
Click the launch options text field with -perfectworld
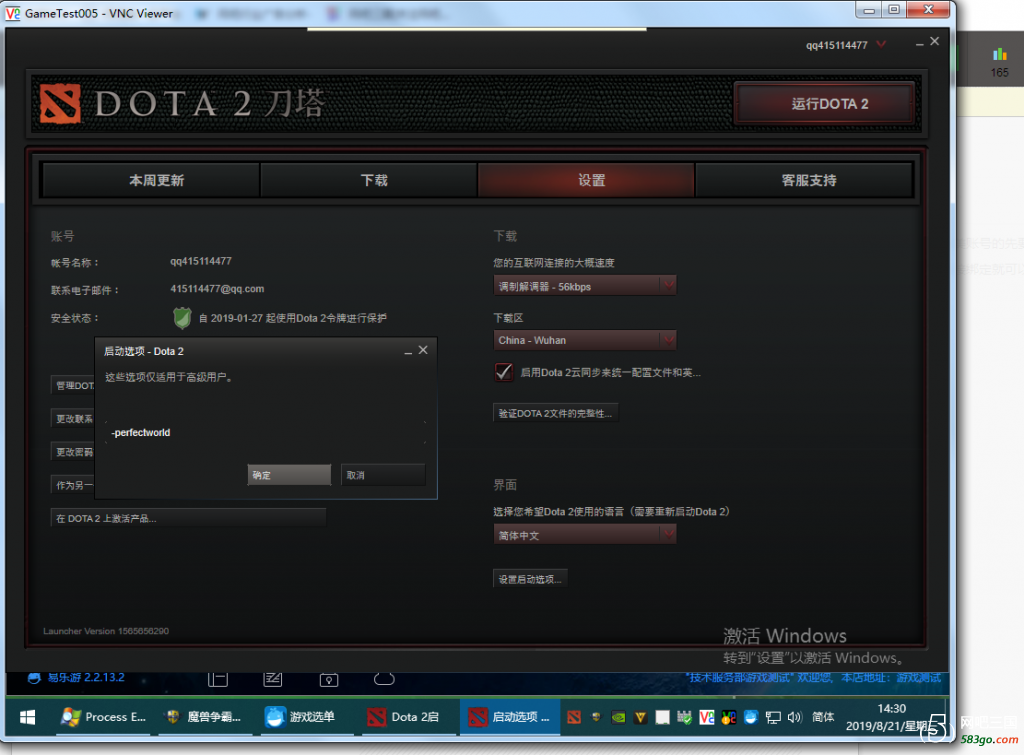click(266, 432)
